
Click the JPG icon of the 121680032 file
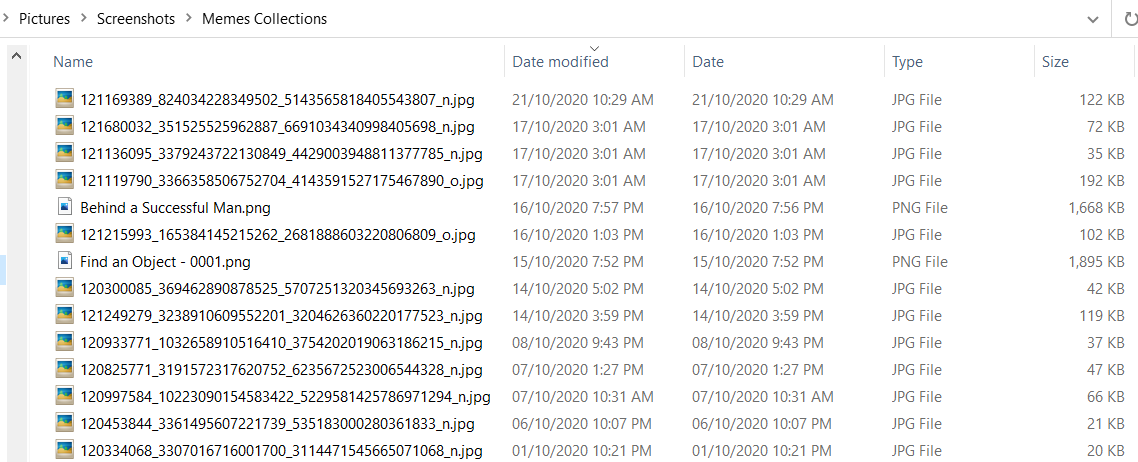point(65,126)
